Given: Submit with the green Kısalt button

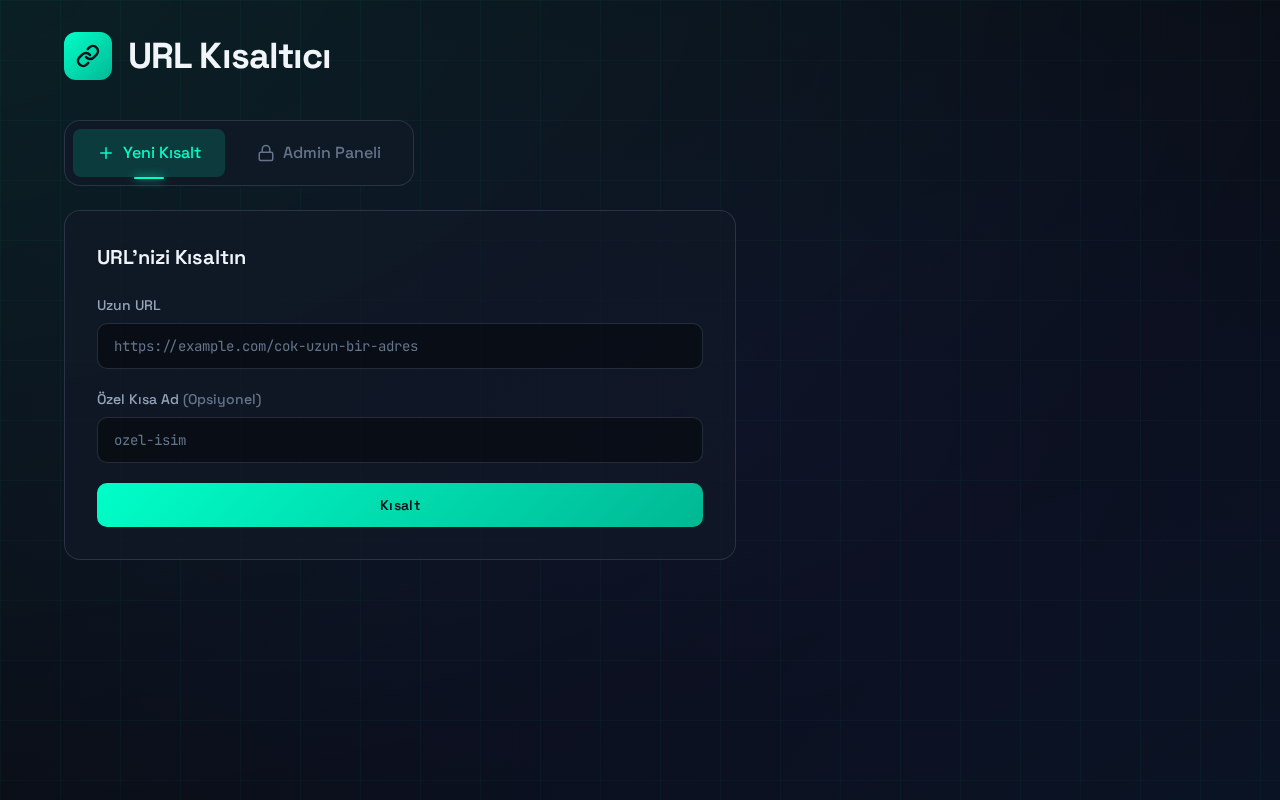Looking at the screenshot, I should (x=400, y=505).
